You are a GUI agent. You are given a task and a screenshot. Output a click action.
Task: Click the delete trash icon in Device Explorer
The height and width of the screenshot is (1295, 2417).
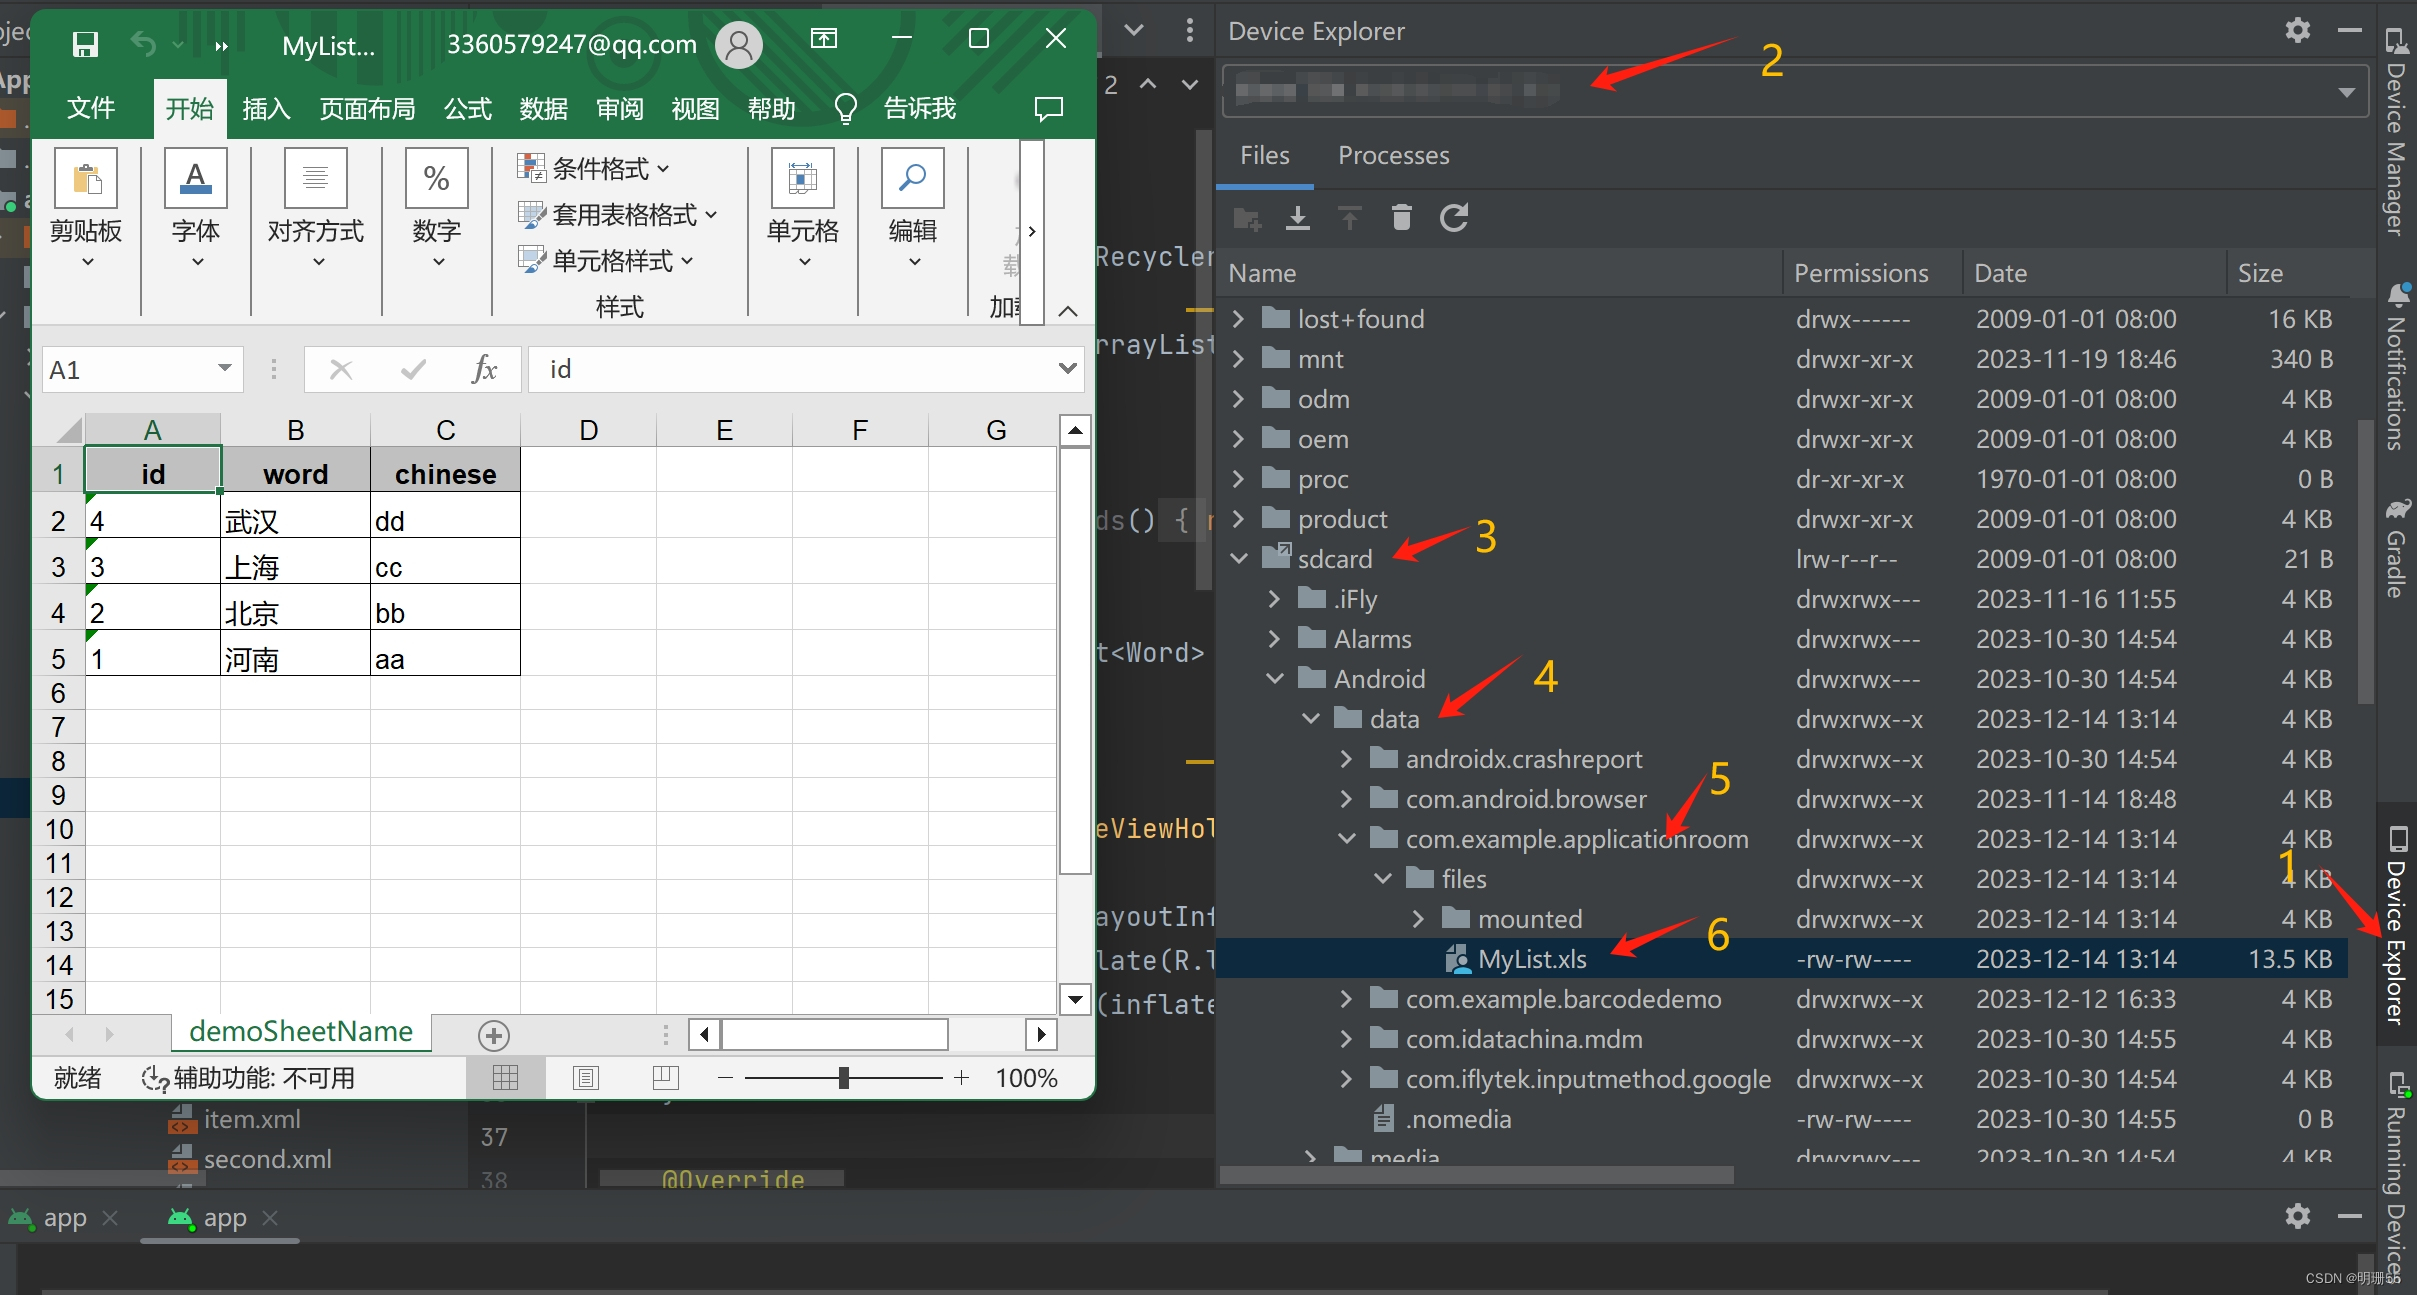(x=1401, y=217)
